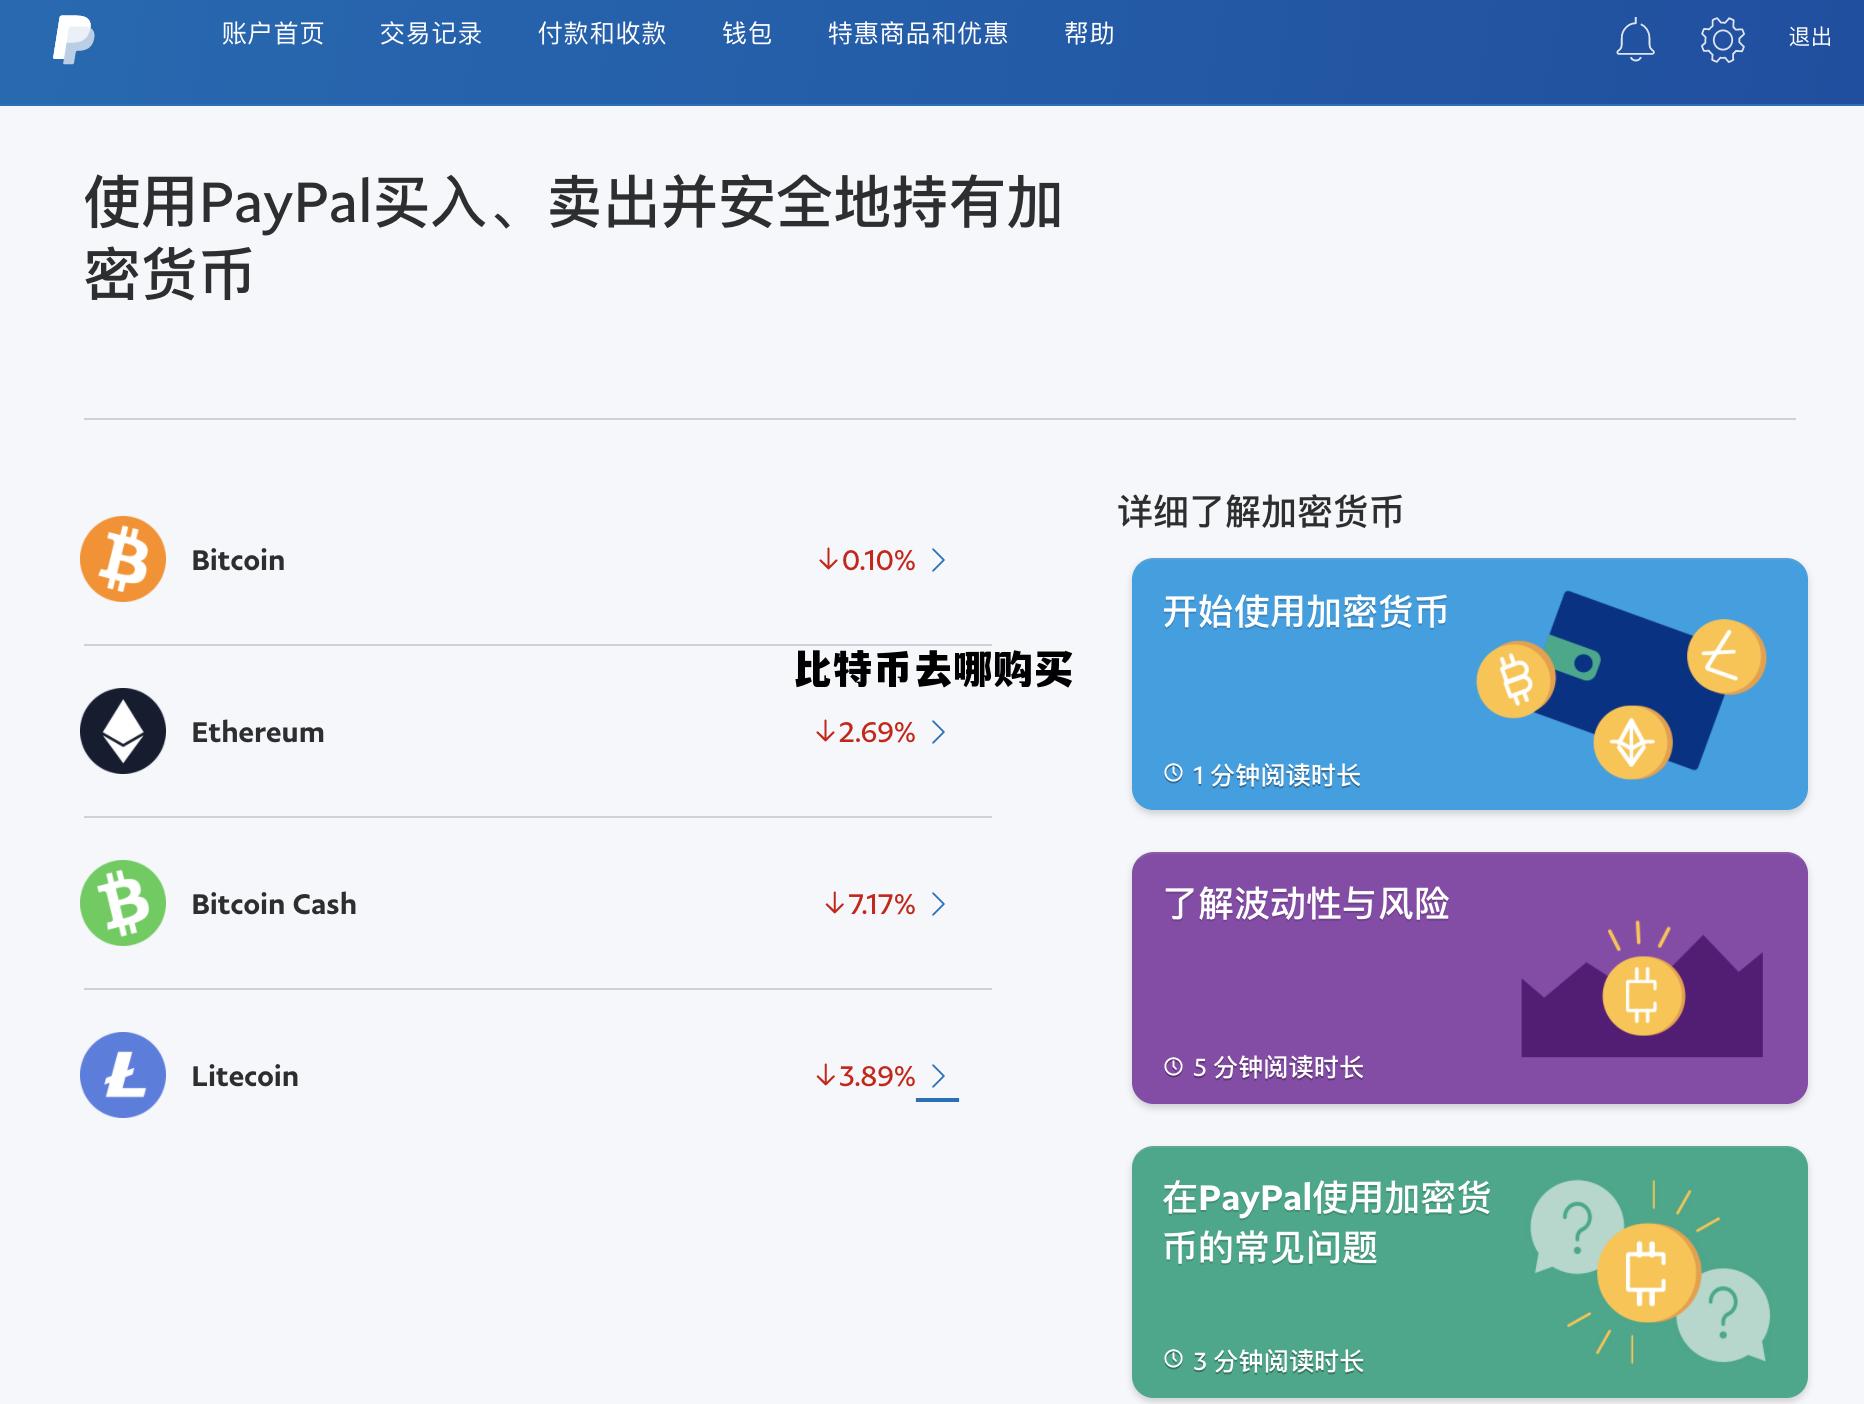Click the 5 分钟阅读时长 label

coord(1279,1068)
